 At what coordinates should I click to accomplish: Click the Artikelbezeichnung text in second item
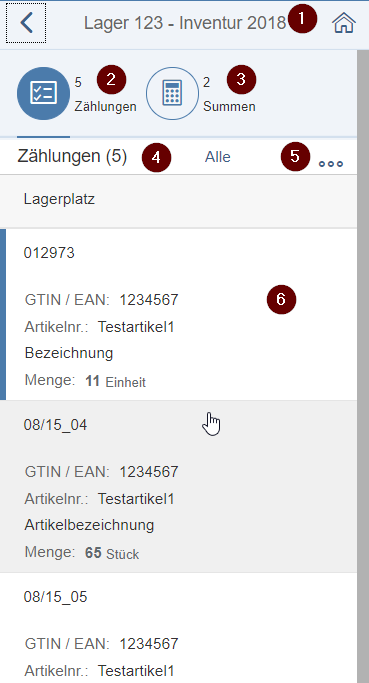pyautogui.click(x=89, y=525)
